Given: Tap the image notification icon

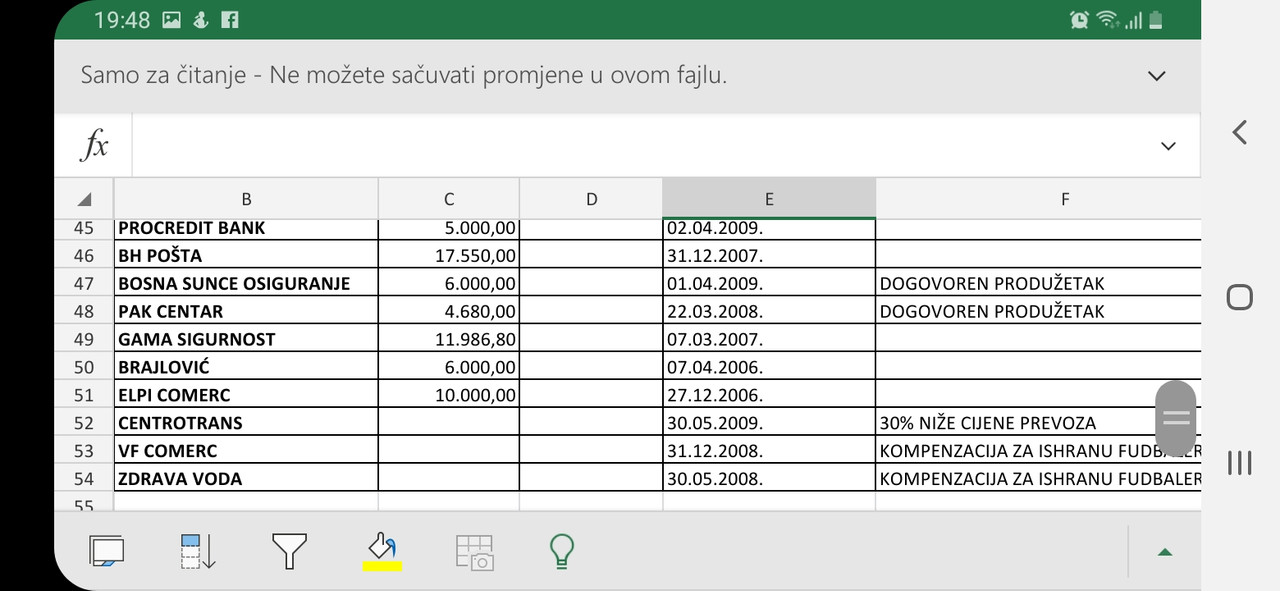Looking at the screenshot, I should pos(171,19).
